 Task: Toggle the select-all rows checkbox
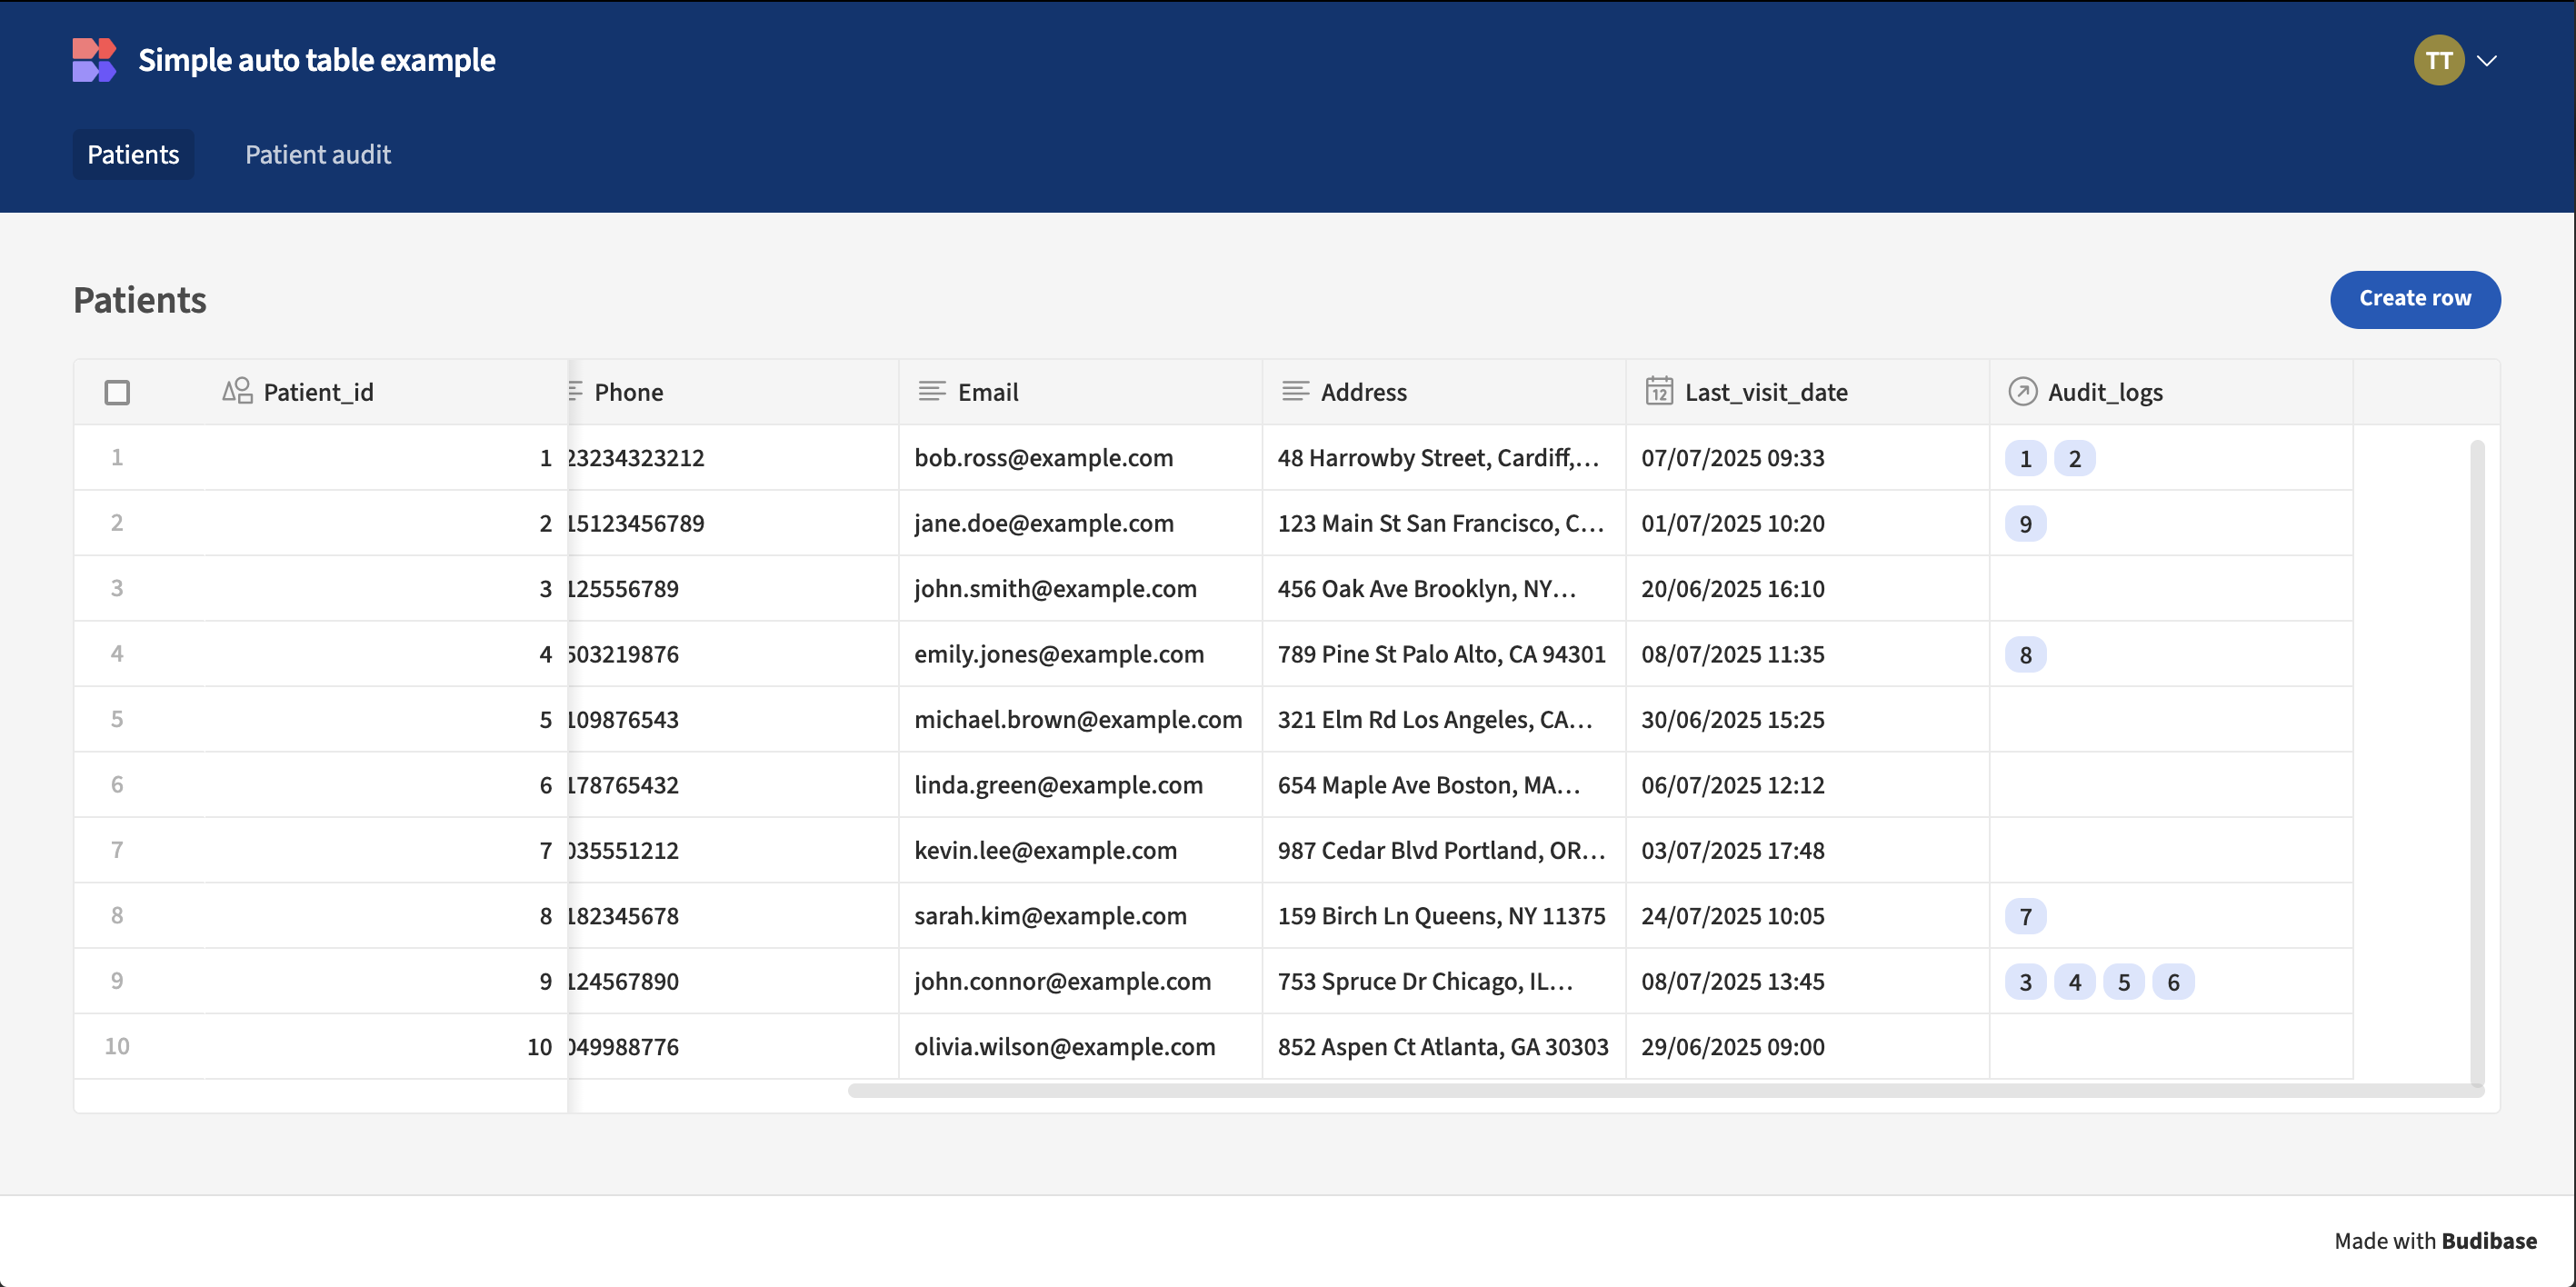click(x=117, y=392)
